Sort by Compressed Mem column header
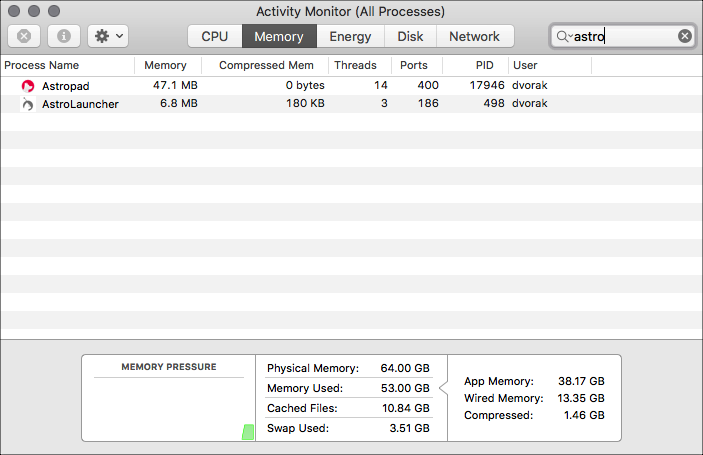 (265, 65)
